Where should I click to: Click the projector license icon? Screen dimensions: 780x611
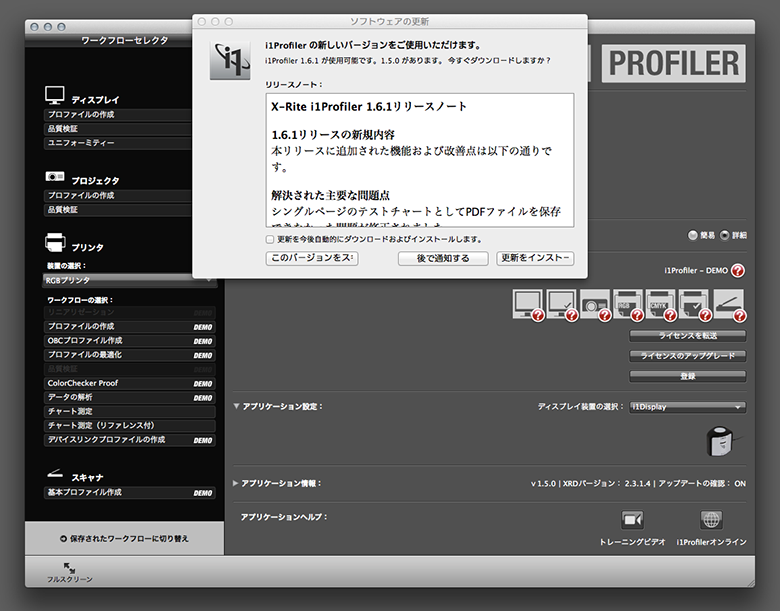tap(595, 304)
